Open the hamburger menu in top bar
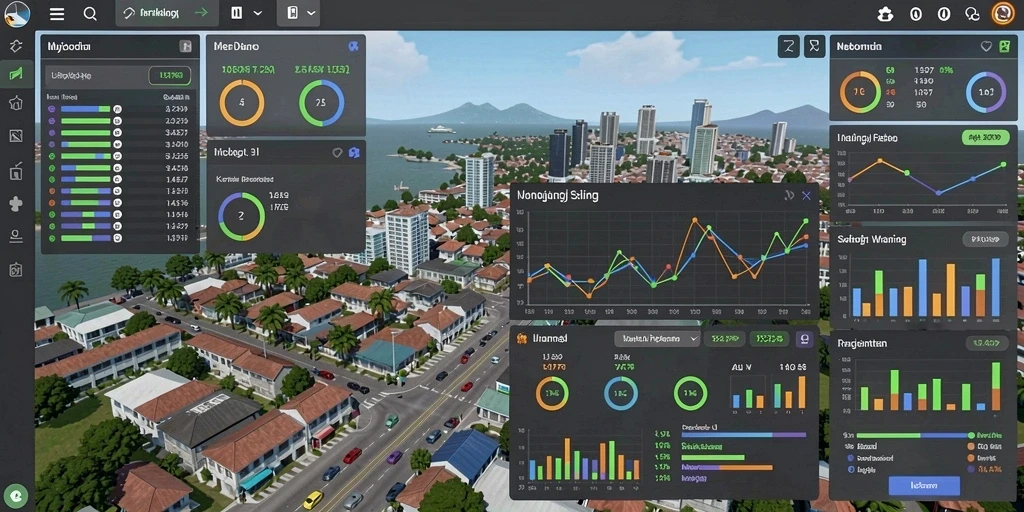Viewport: 1024px width, 512px height. tap(57, 14)
